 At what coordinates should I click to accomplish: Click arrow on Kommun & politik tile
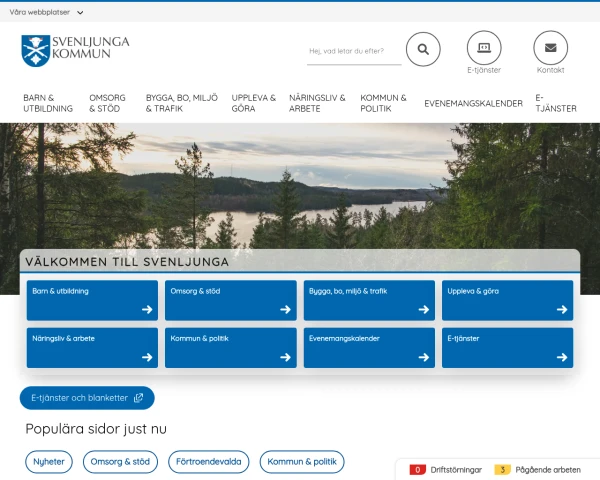point(285,357)
